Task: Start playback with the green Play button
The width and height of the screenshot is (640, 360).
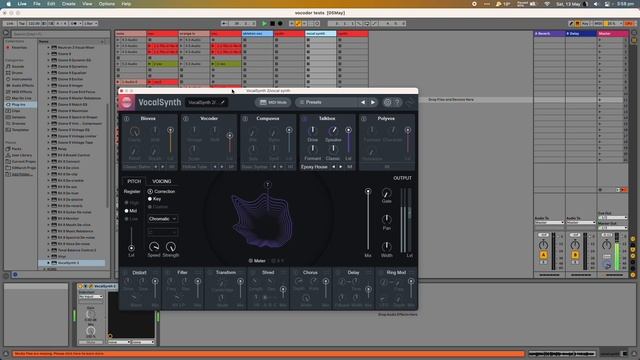Action: click(x=264, y=24)
